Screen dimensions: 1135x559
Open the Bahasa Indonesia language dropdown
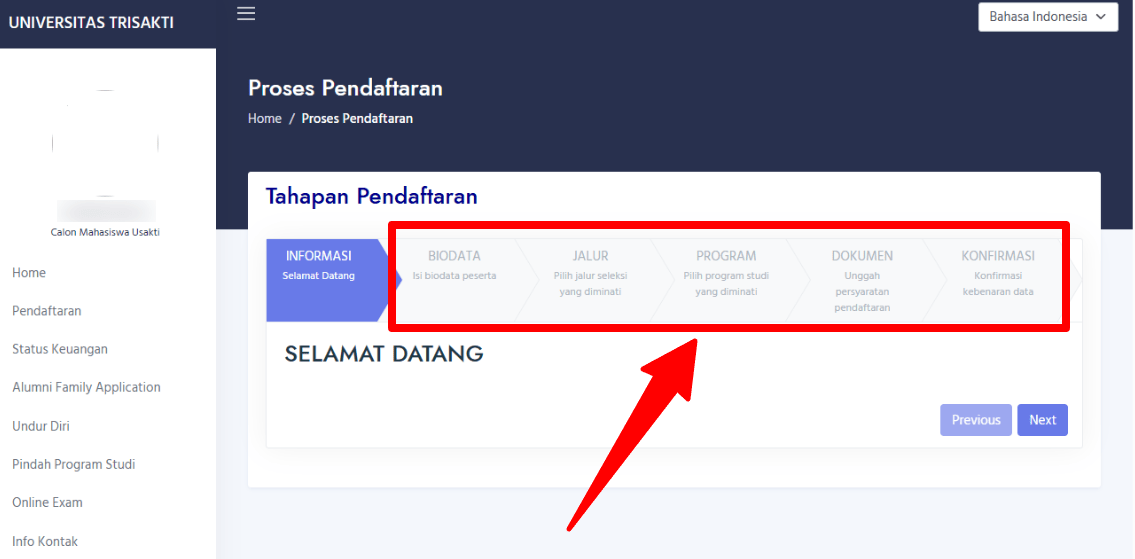pyautogui.click(x=1047, y=17)
